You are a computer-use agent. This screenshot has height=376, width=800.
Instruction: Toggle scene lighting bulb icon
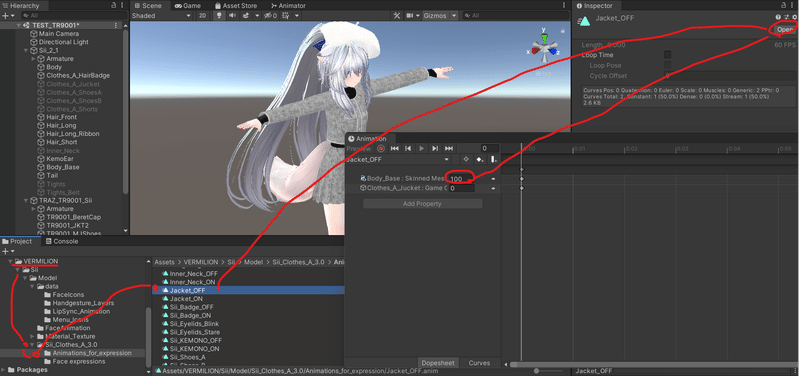(x=219, y=16)
